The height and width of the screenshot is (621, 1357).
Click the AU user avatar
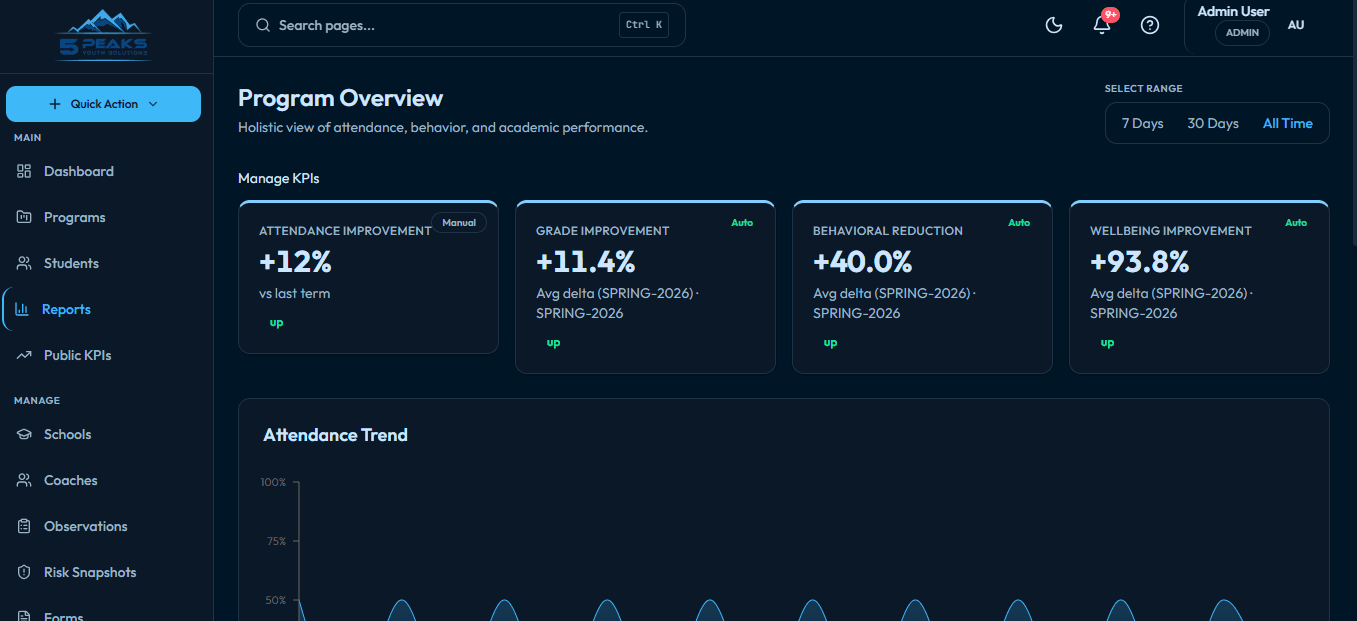coord(1296,25)
